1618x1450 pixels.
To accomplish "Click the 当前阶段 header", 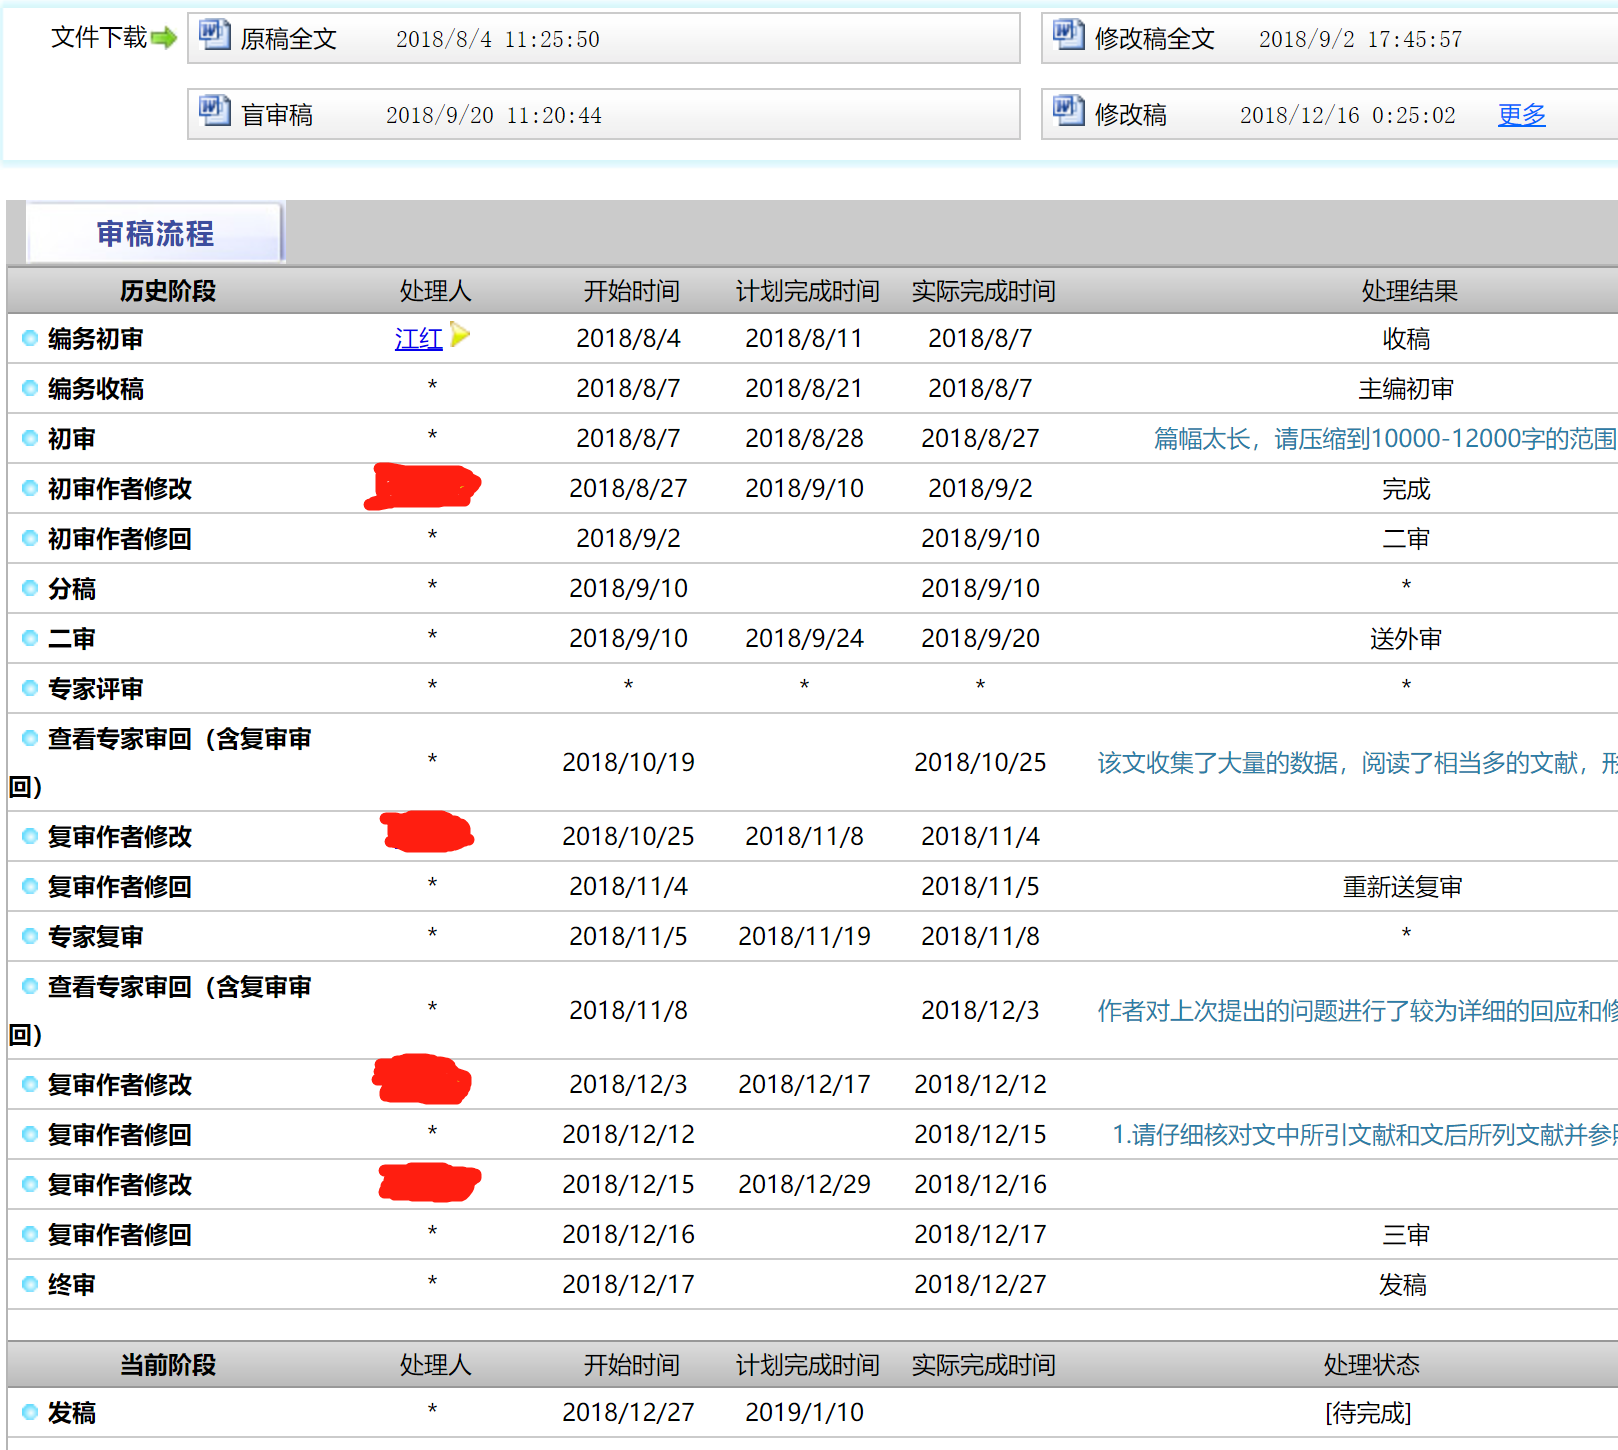I will click(x=168, y=1365).
